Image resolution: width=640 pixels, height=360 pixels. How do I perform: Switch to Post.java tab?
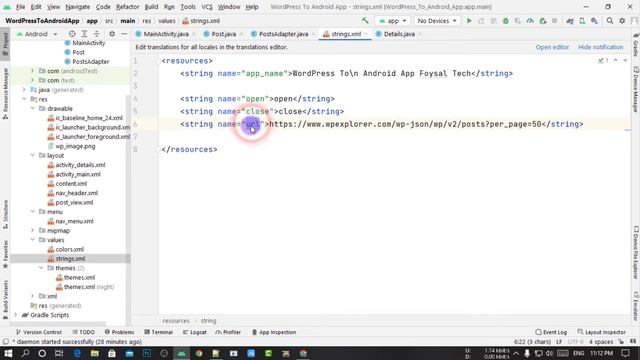click(223, 34)
